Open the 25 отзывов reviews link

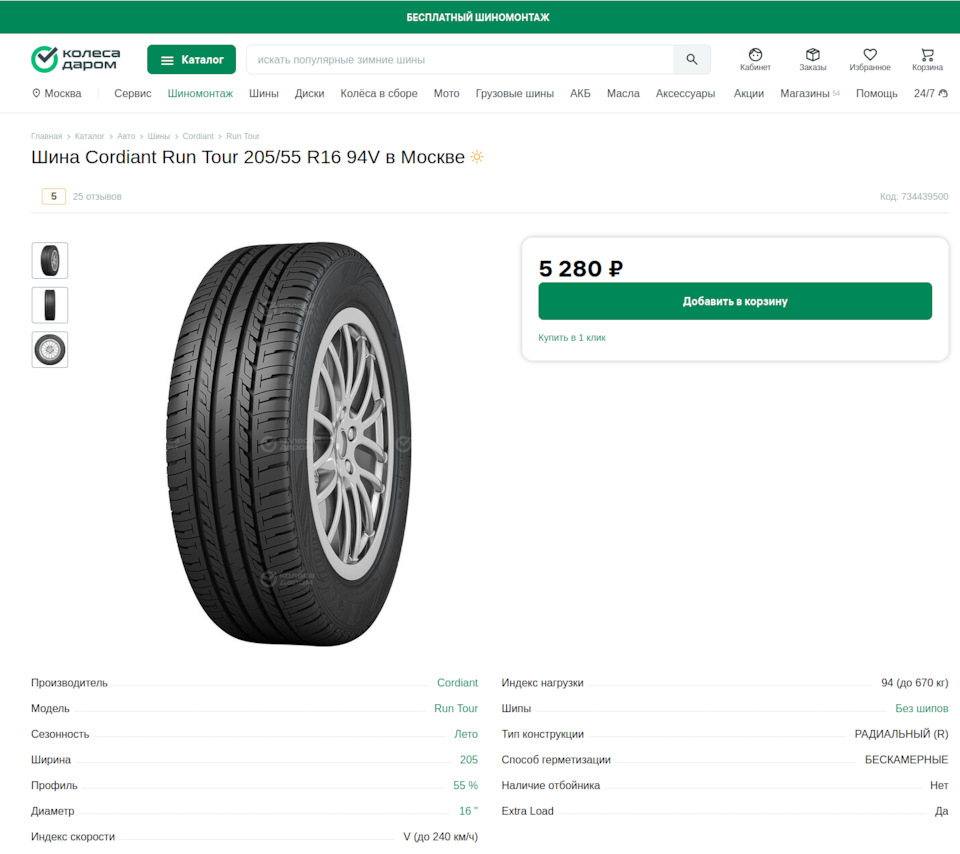[97, 197]
